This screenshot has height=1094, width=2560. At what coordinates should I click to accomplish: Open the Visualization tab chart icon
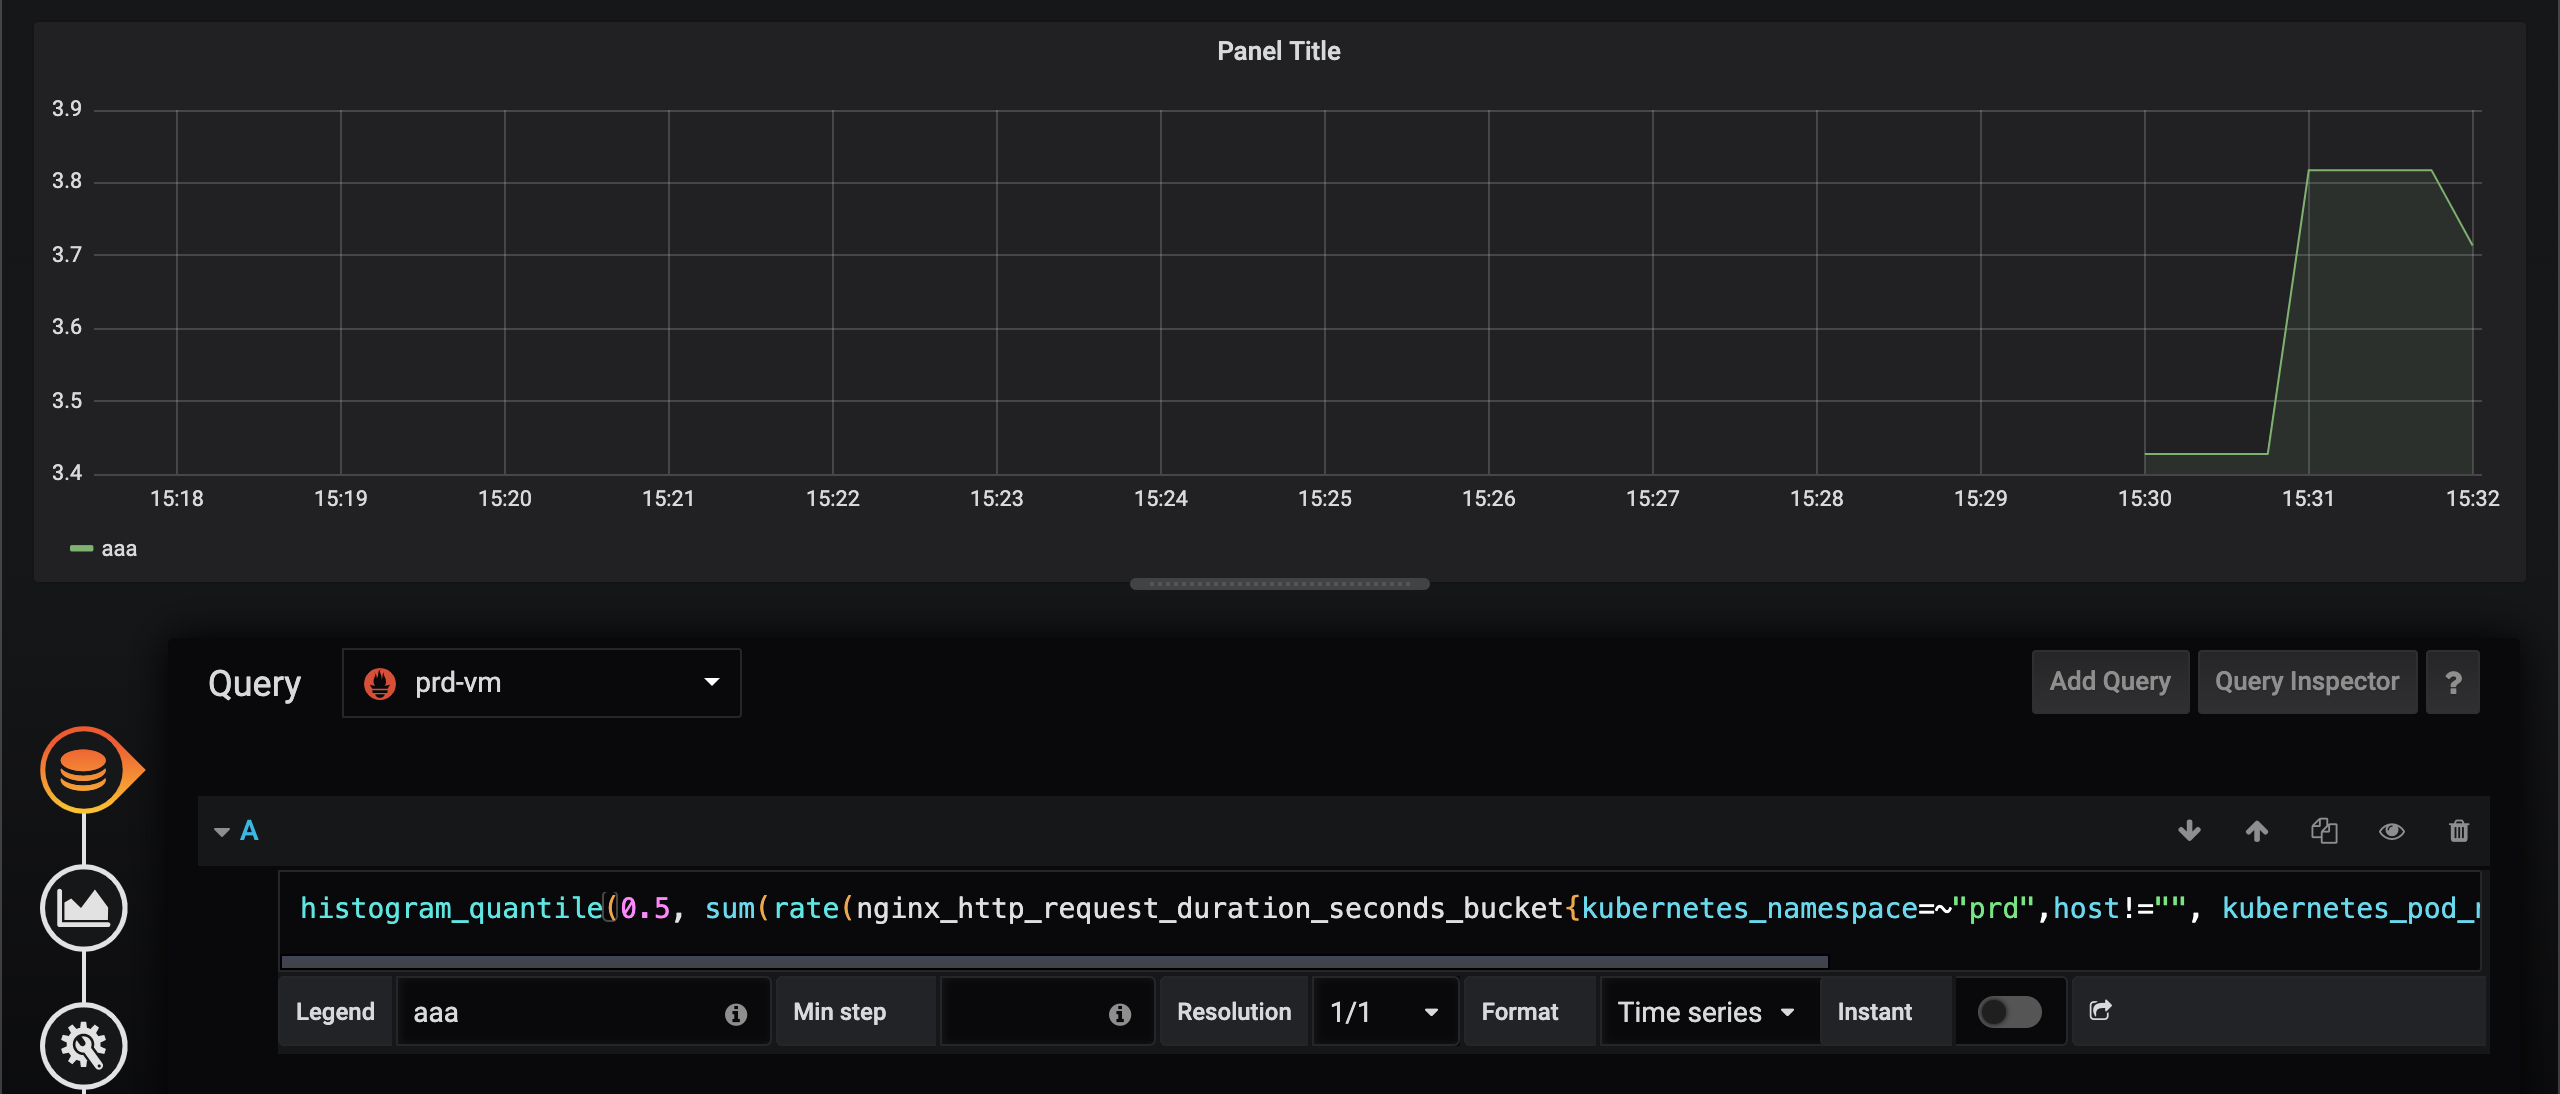[x=84, y=908]
